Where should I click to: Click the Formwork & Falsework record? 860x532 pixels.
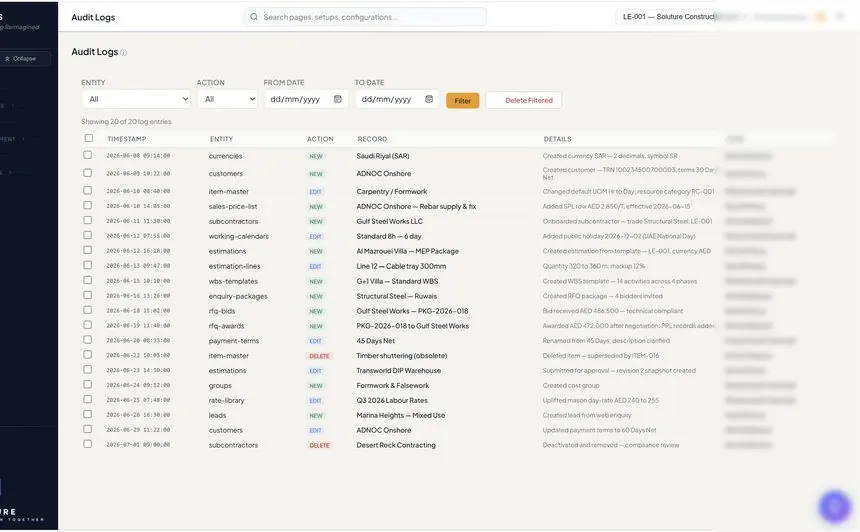[393, 386]
